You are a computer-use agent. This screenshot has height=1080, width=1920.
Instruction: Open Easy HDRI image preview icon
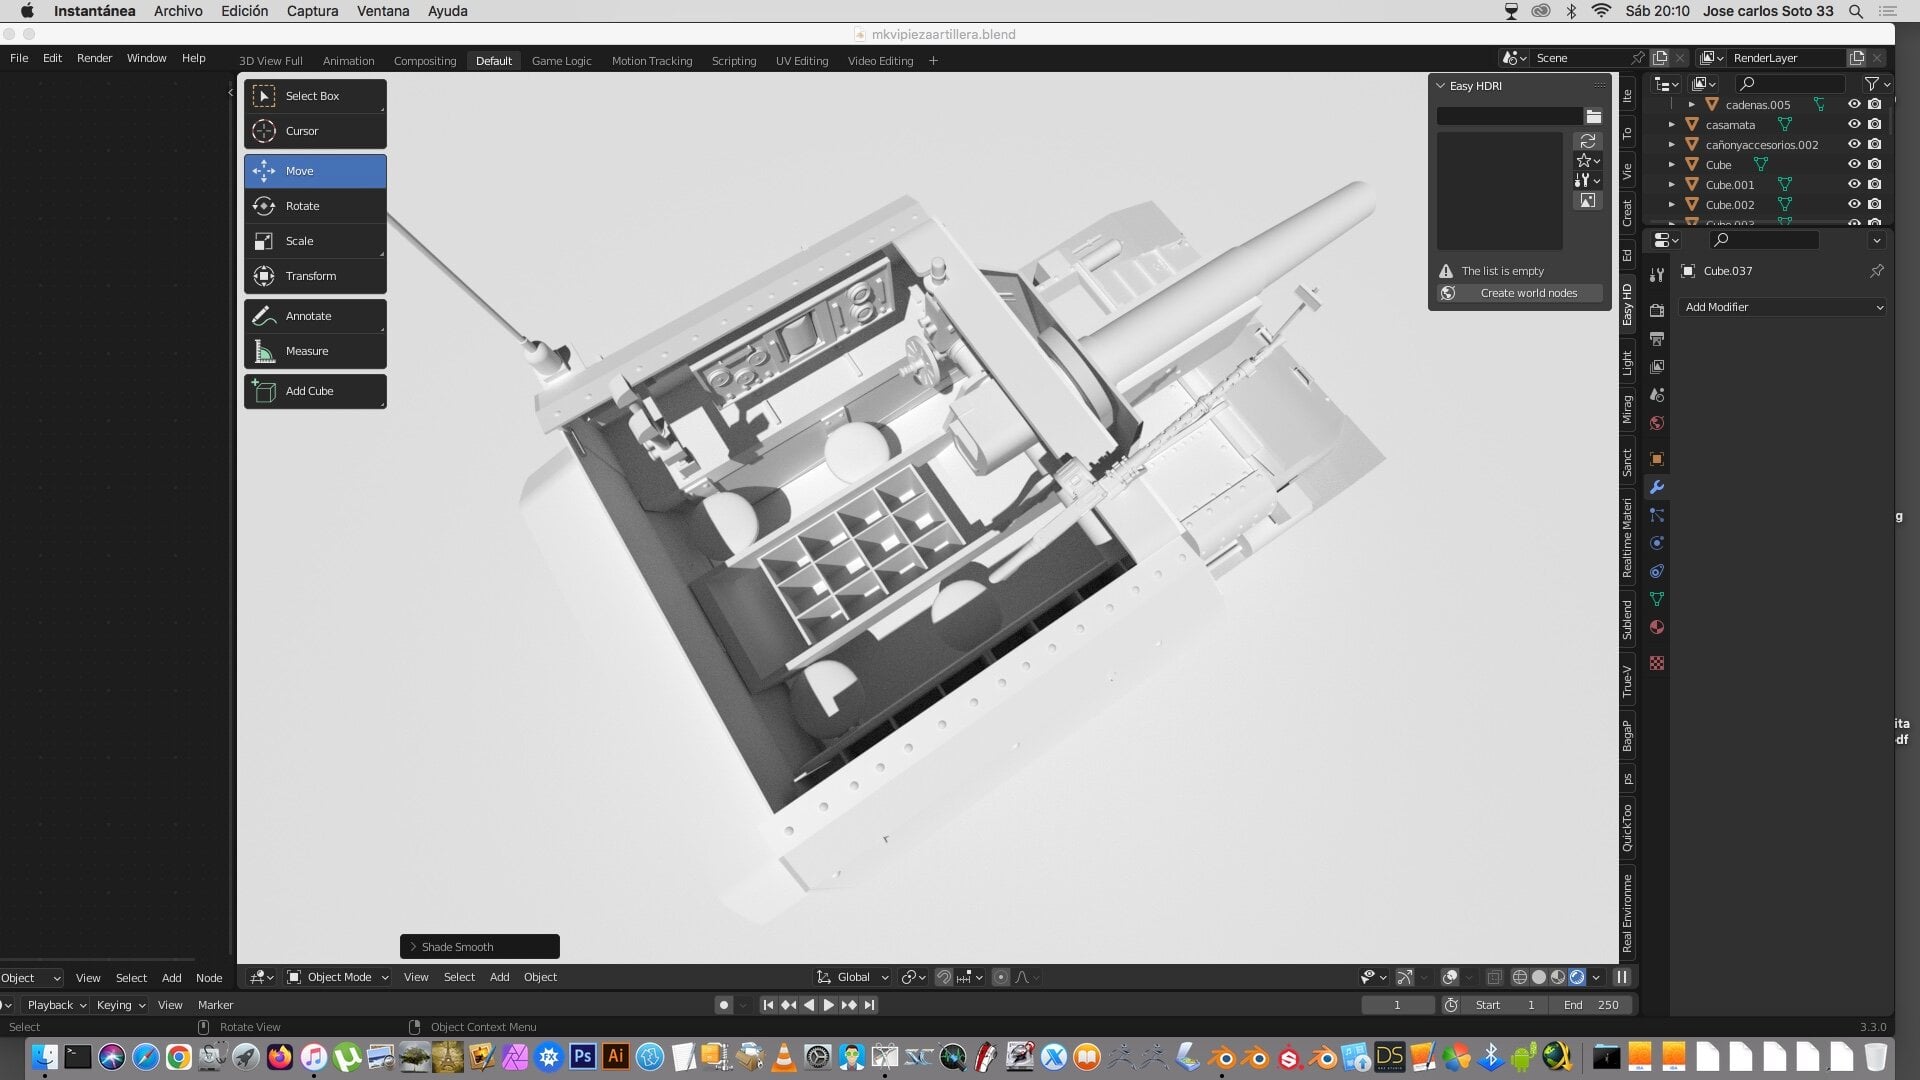click(x=1588, y=201)
